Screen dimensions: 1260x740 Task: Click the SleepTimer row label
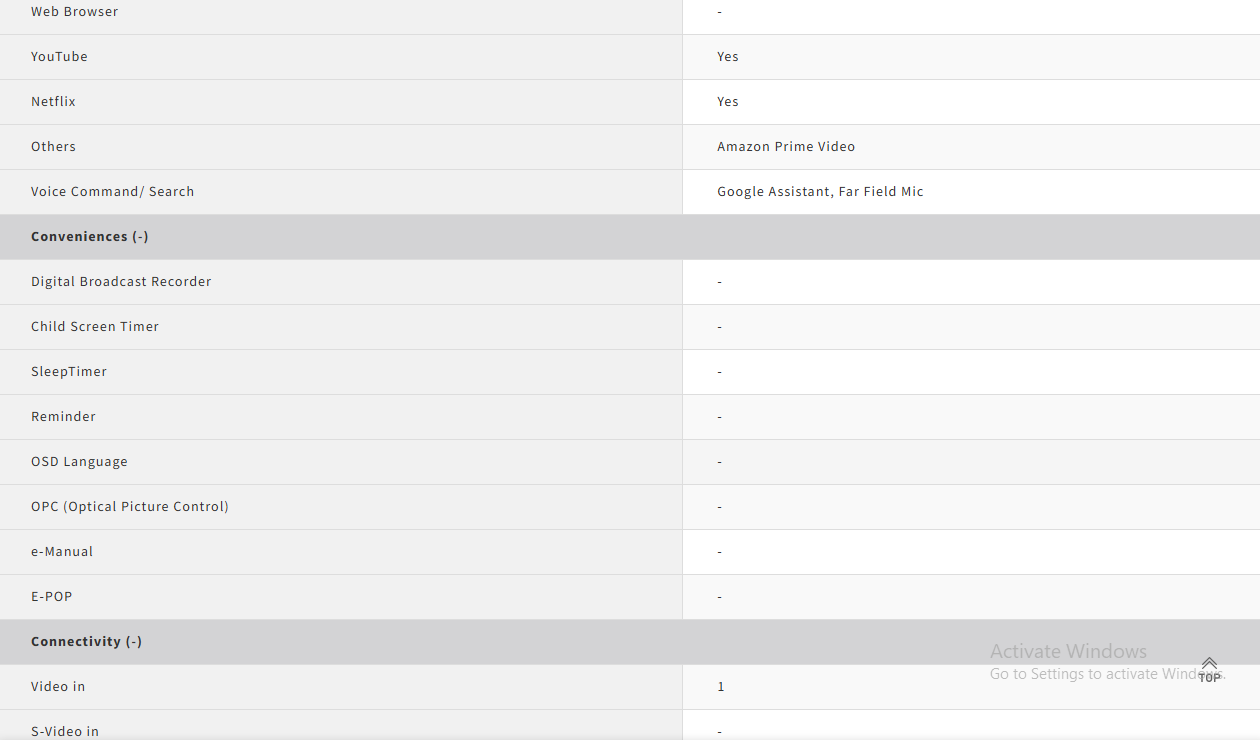69,372
